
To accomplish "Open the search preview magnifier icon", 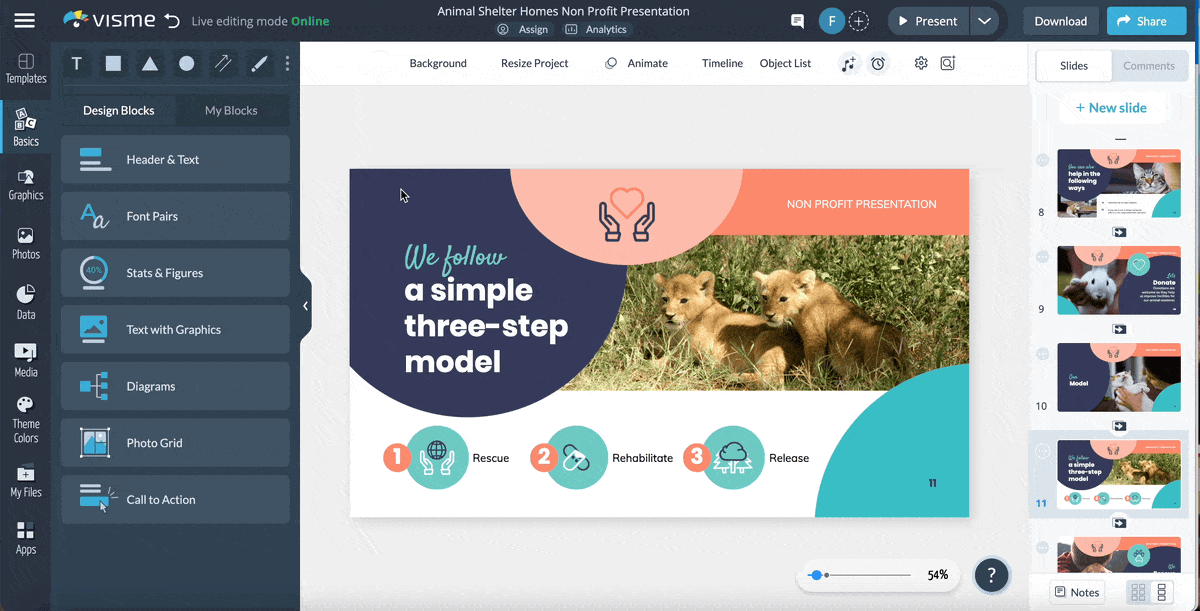I will click(948, 64).
